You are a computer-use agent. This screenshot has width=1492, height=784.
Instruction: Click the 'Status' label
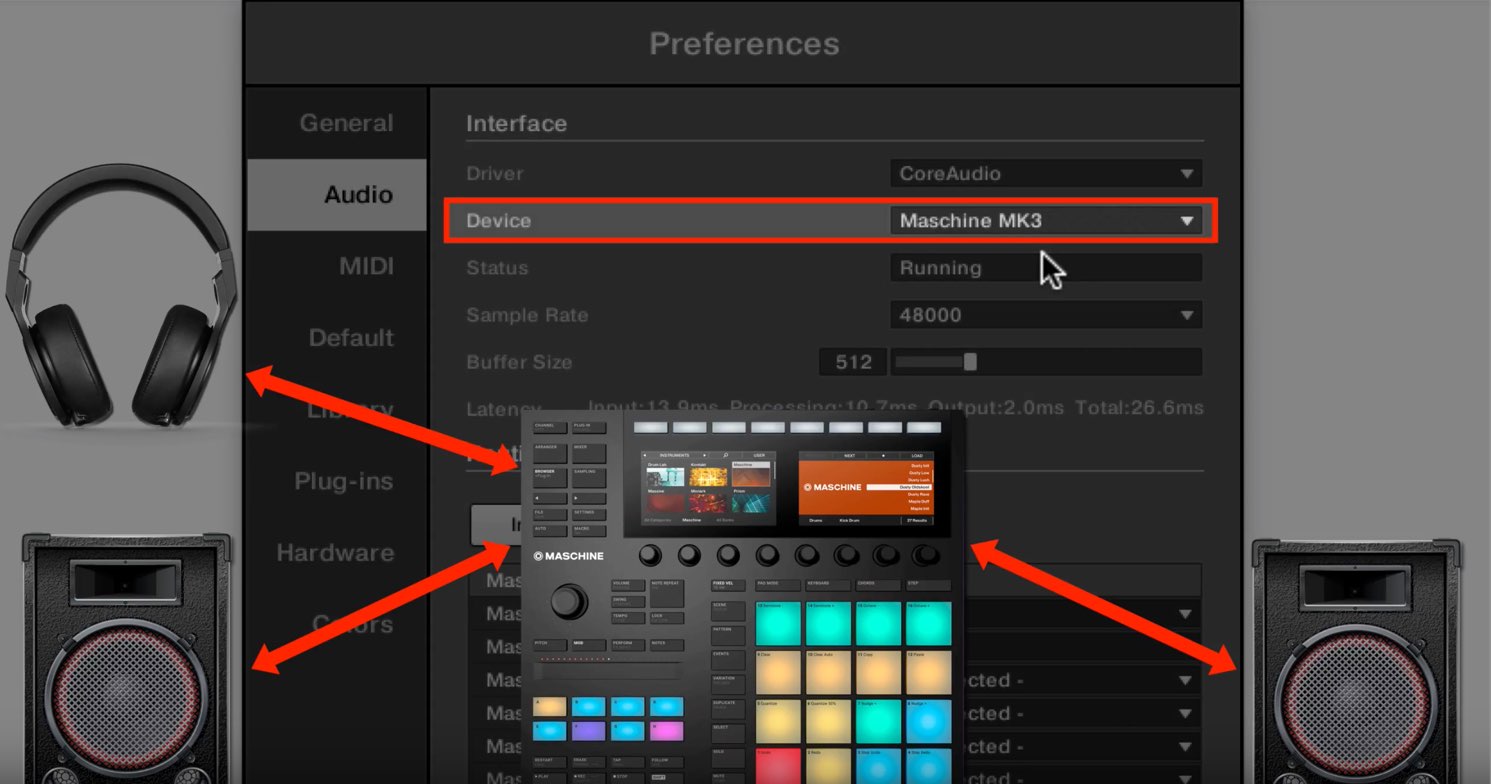[x=497, y=268]
